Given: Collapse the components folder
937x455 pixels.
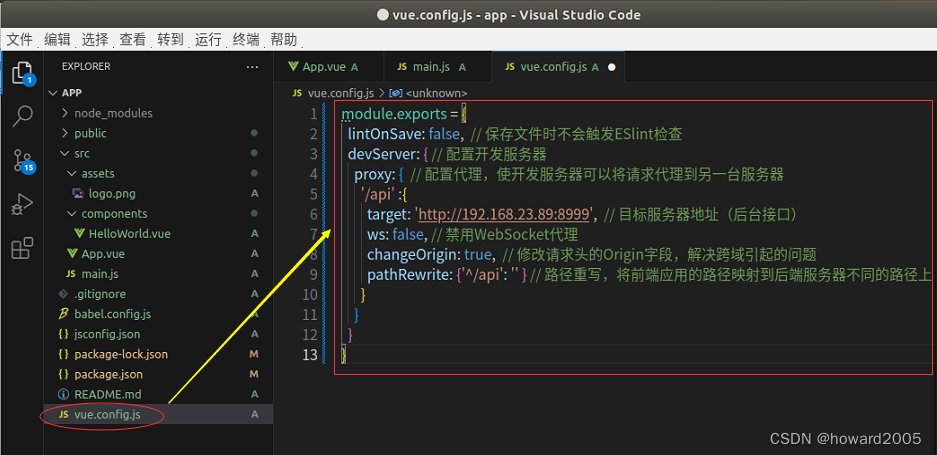Looking at the screenshot, I should [x=72, y=213].
